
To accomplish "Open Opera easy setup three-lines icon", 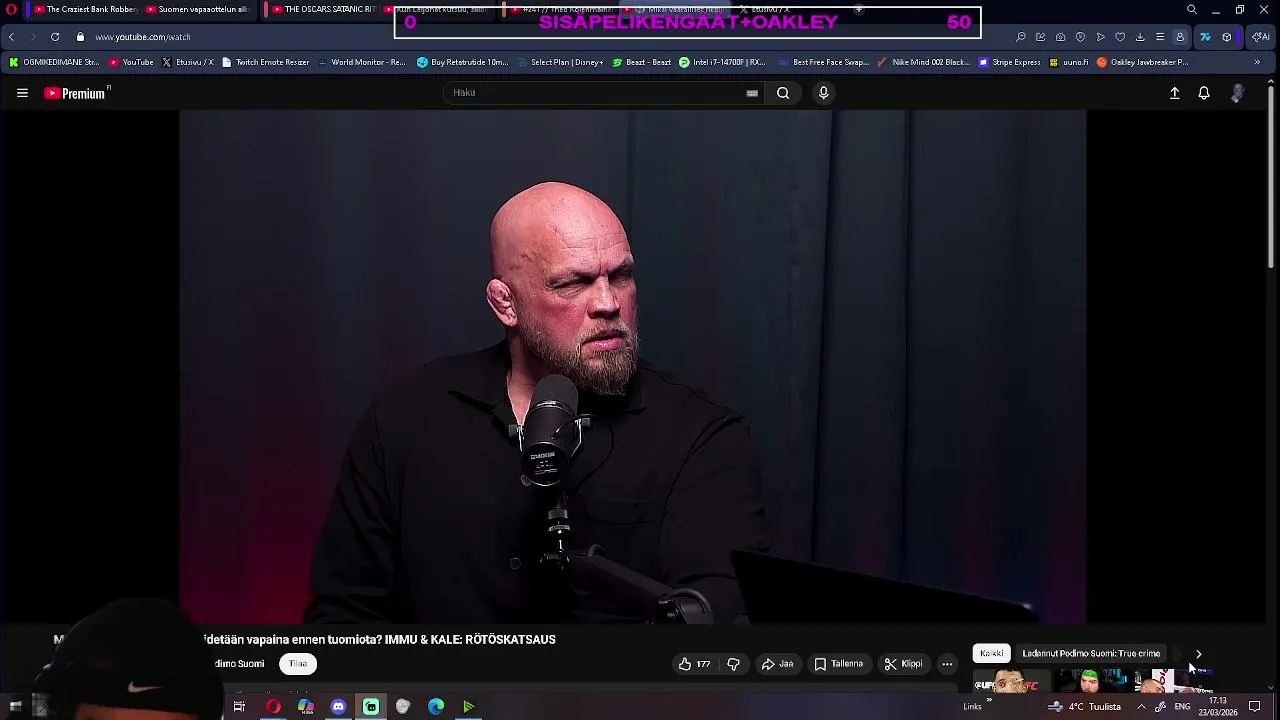I will coord(1160,37).
